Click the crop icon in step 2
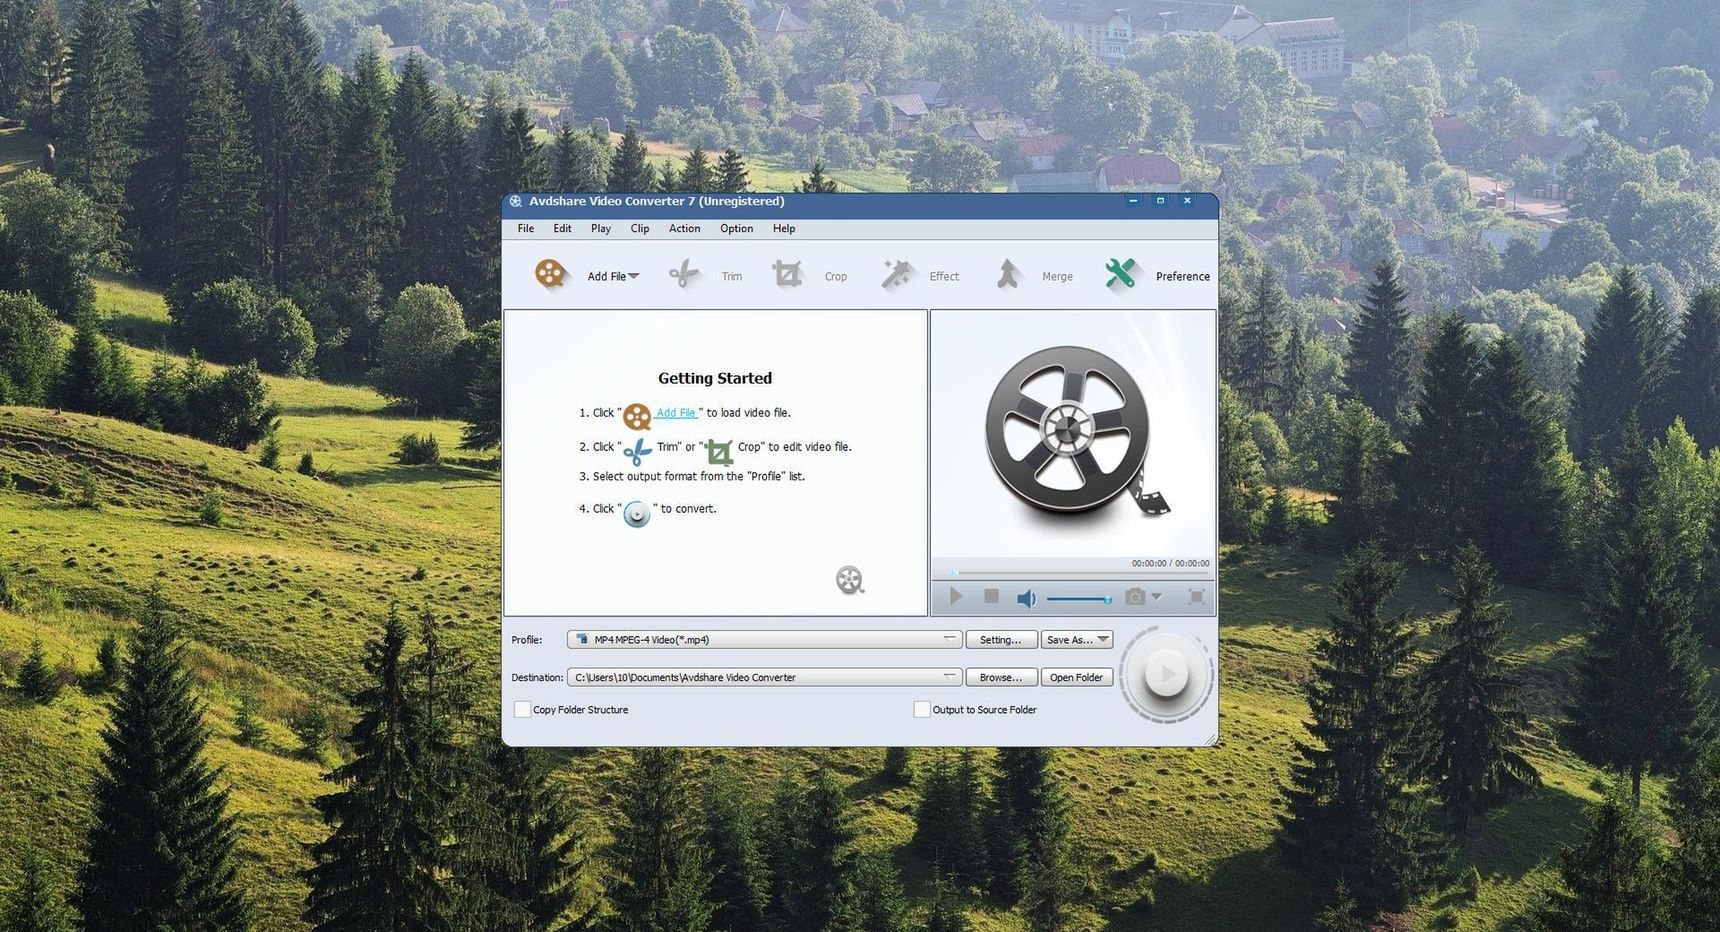The image size is (1720, 932). click(x=719, y=452)
